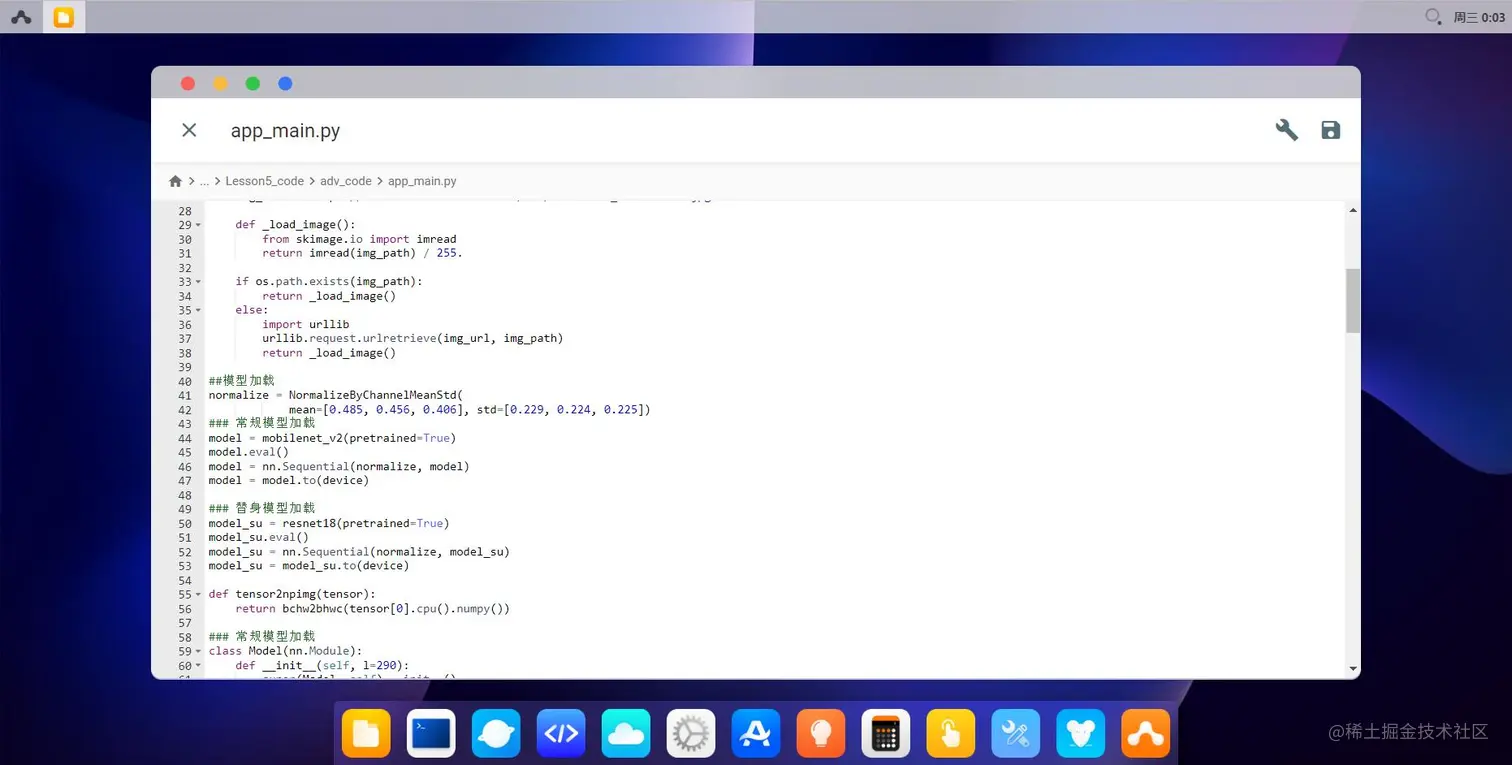Open the terminal from the dock
The image size is (1512, 765).
431,734
